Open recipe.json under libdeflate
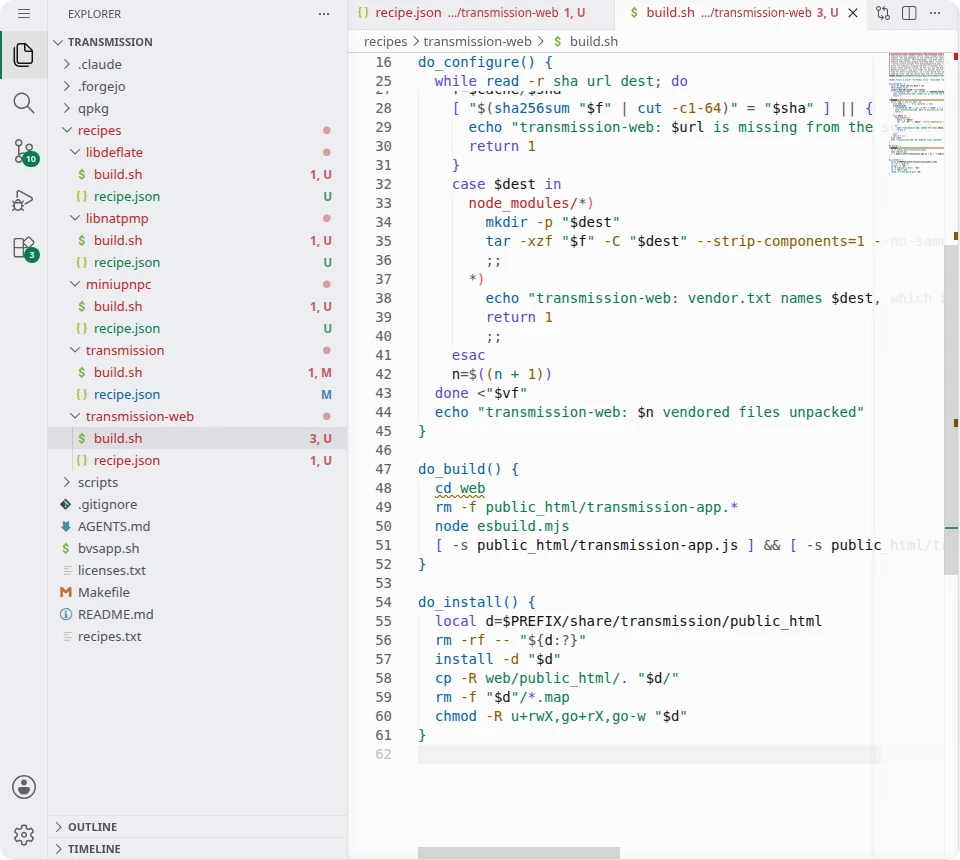 point(197,196)
